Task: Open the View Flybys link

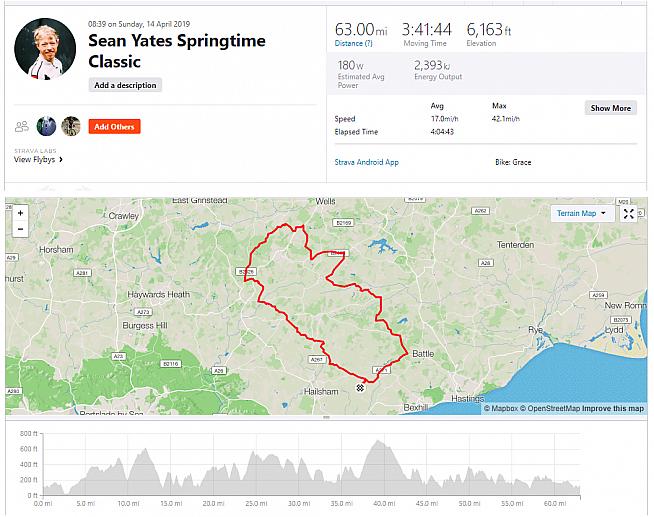Action: pyautogui.click(x=38, y=159)
